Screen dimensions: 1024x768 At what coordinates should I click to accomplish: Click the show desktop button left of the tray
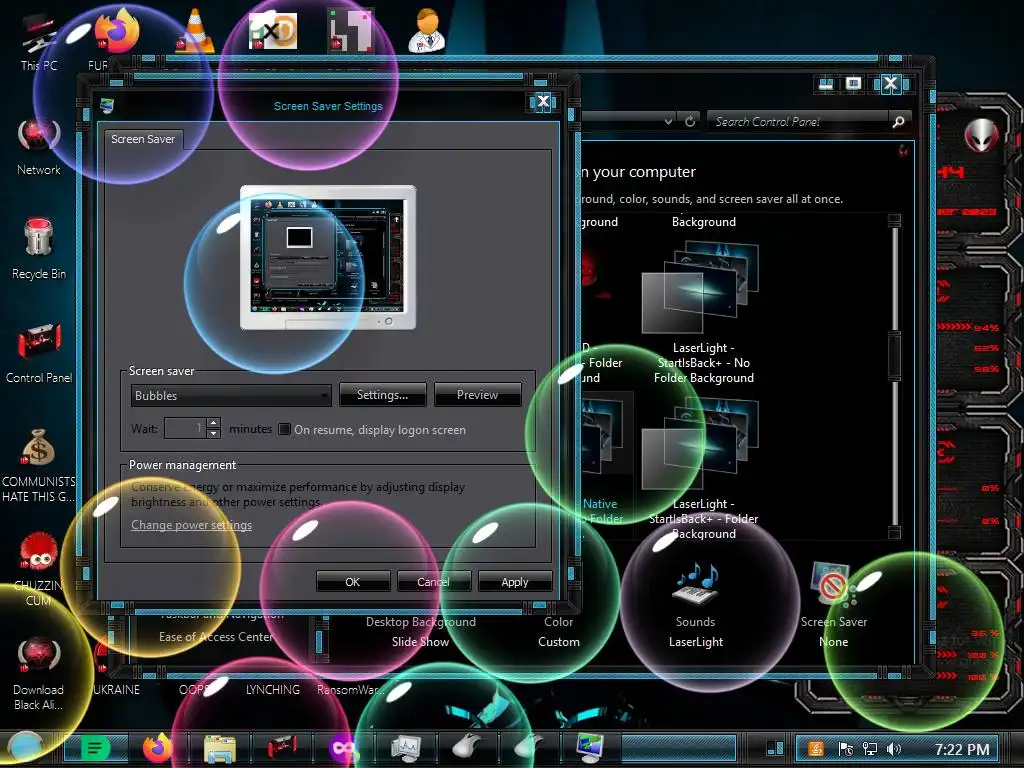point(775,748)
